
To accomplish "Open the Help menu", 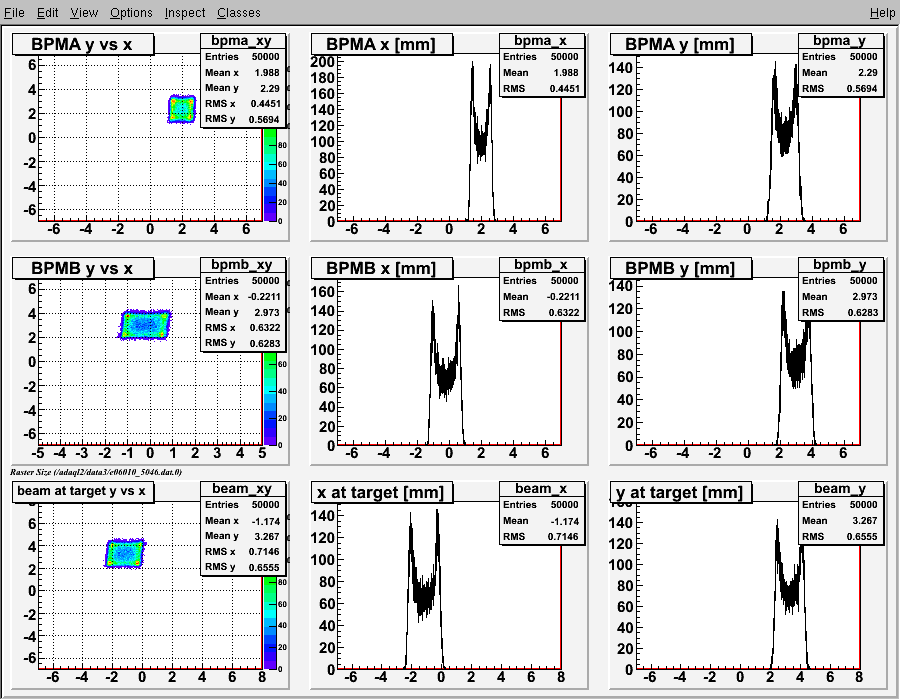I will click(882, 13).
